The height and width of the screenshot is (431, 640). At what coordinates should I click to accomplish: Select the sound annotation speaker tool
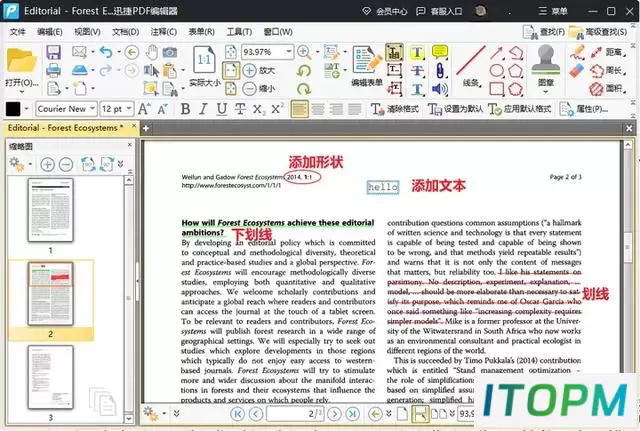(x=440, y=89)
